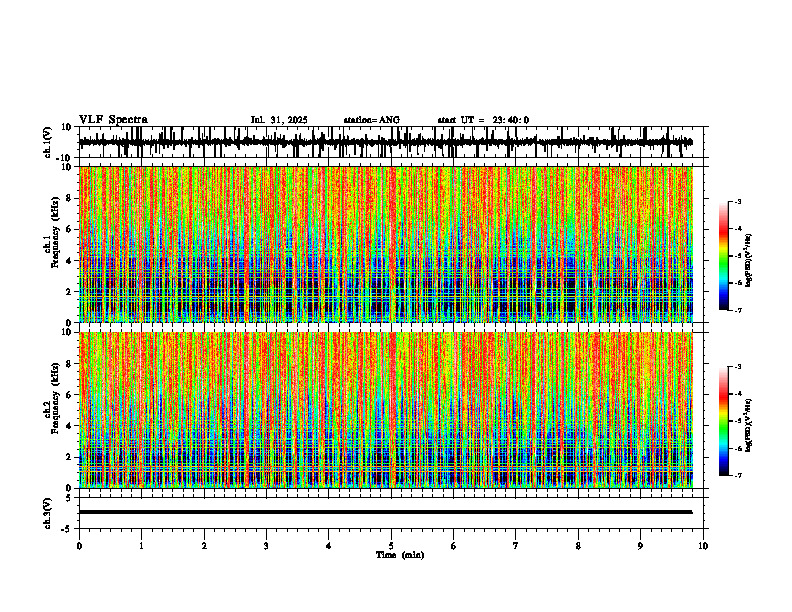Image resolution: width=792 pixels, height=612 pixels.
Task: Click inside the ch.1 spectrogram panel
Action: pyautogui.click(x=385, y=244)
